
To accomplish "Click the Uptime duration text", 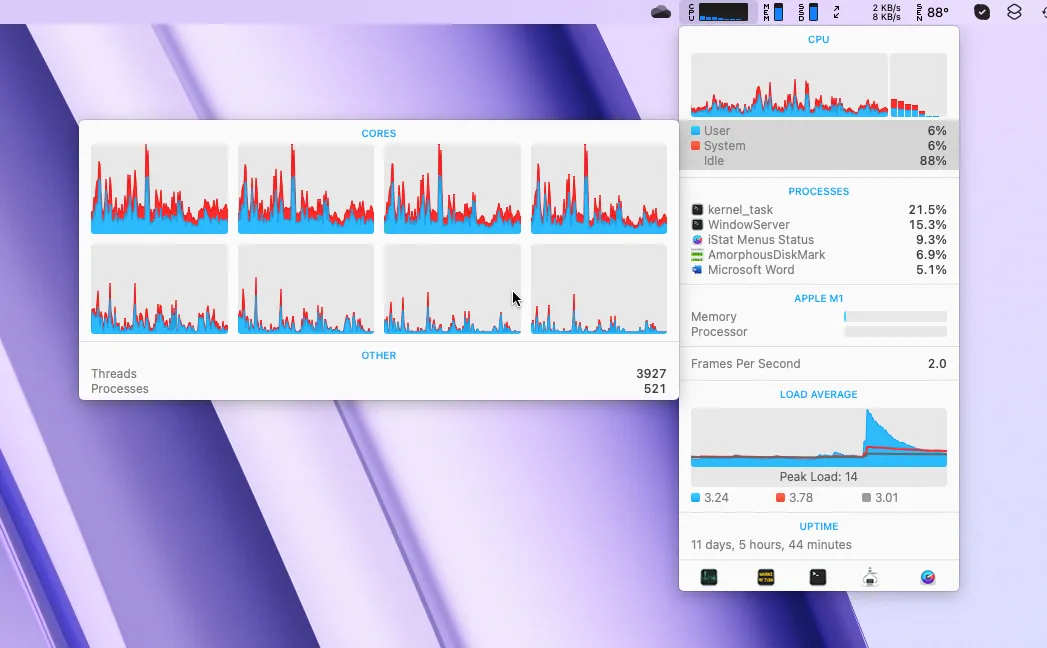I will tap(770, 544).
